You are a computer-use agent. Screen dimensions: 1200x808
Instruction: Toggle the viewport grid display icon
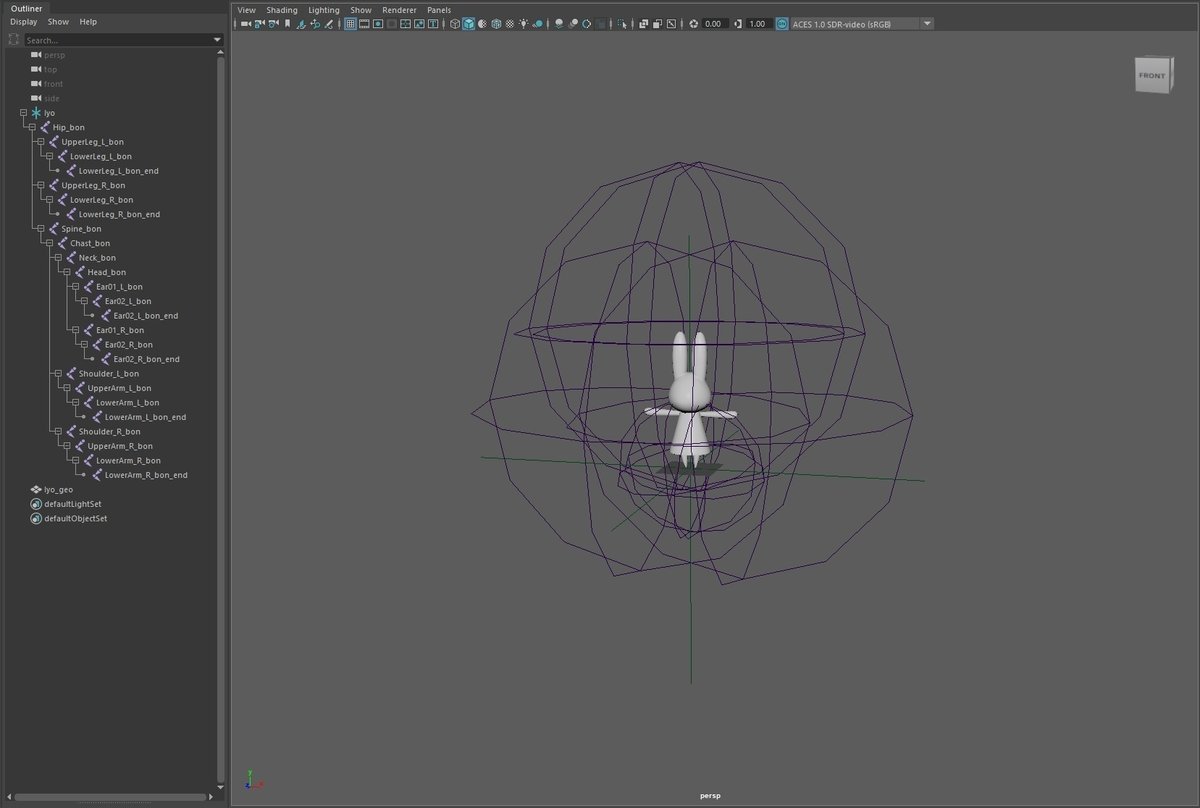pyautogui.click(x=351, y=24)
